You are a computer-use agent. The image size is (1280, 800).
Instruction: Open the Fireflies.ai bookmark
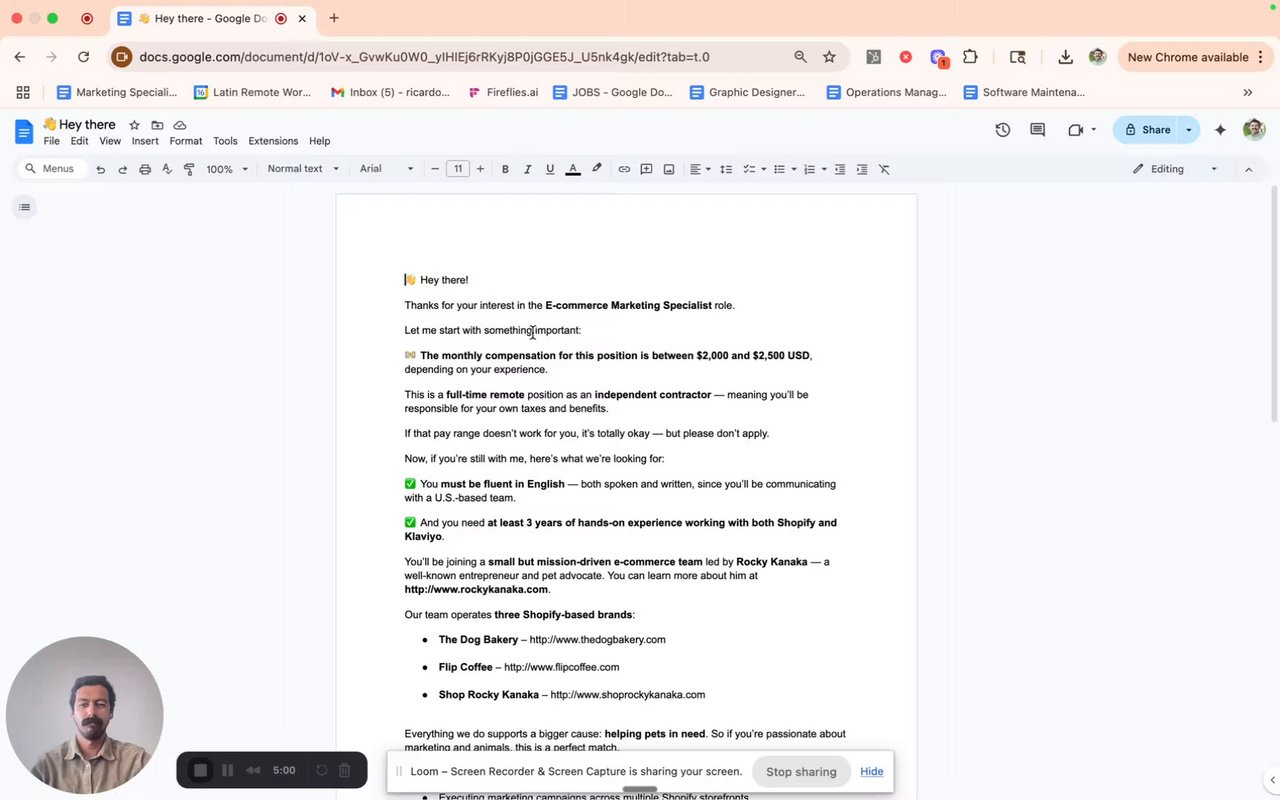pos(503,92)
